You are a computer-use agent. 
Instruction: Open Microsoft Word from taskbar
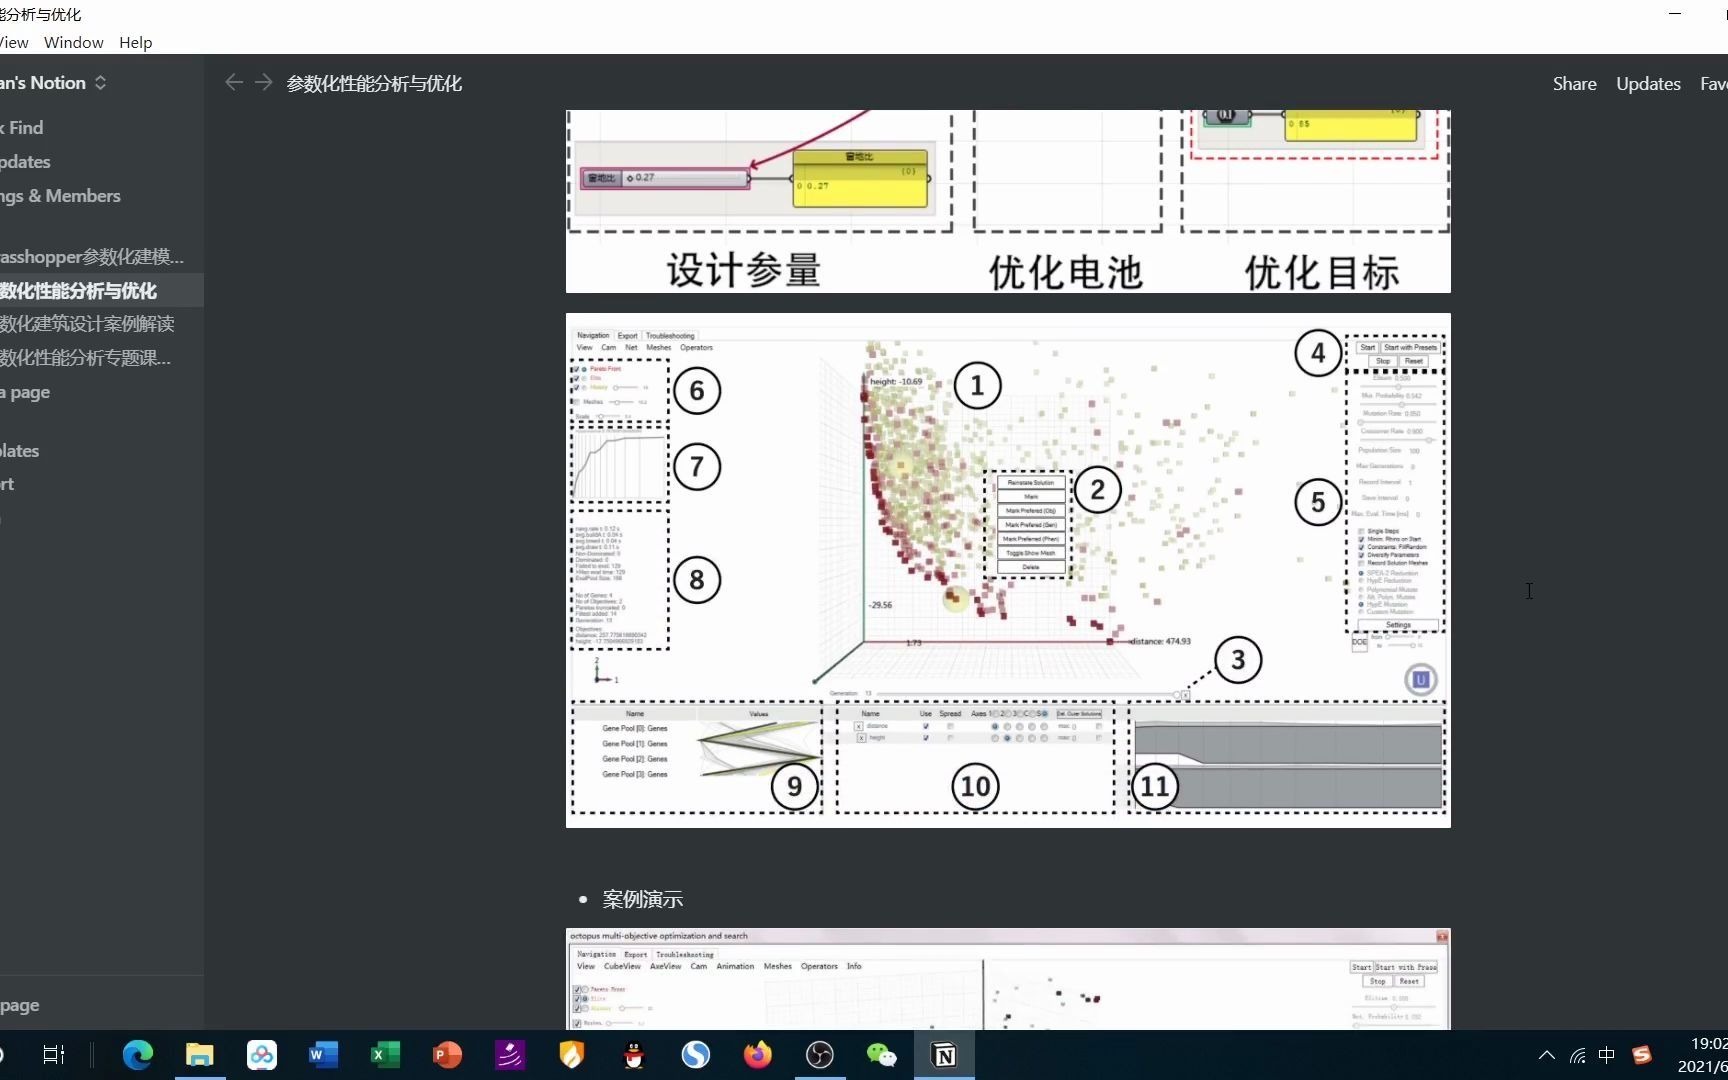pyautogui.click(x=324, y=1055)
